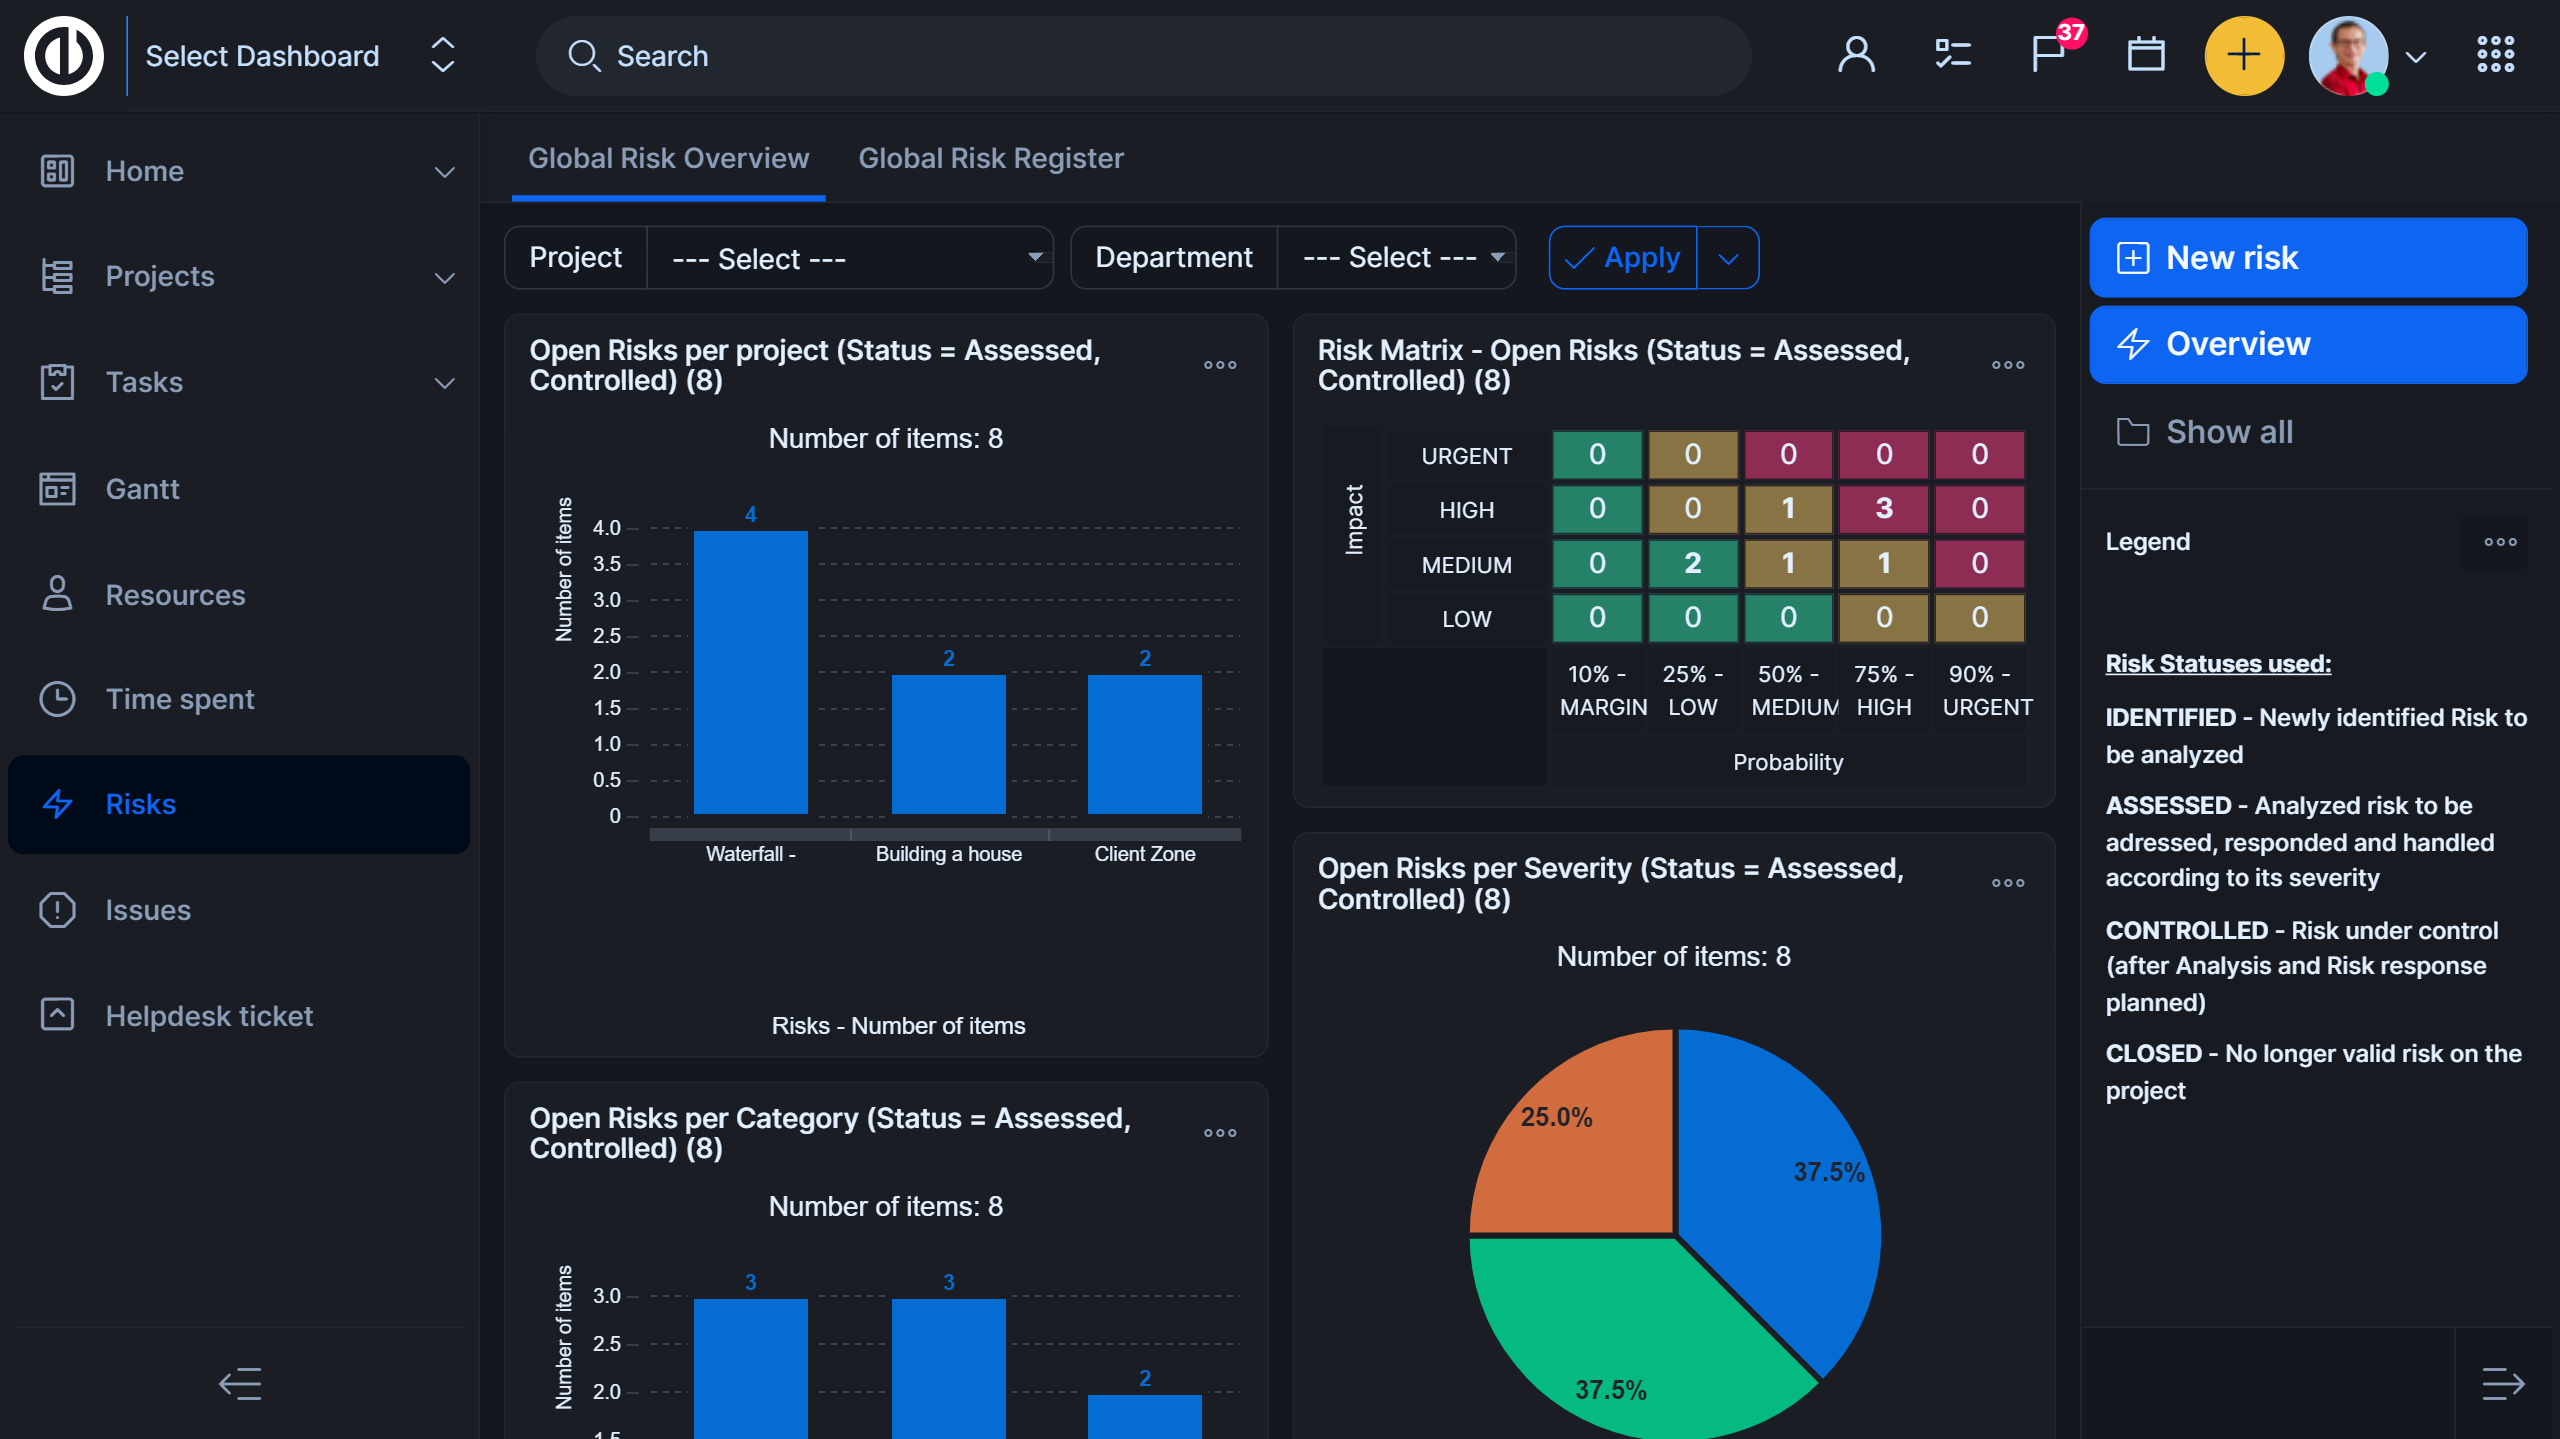The height and width of the screenshot is (1439, 2560).
Task: Open the nine-dot apps grid menu
Action: click(2495, 55)
